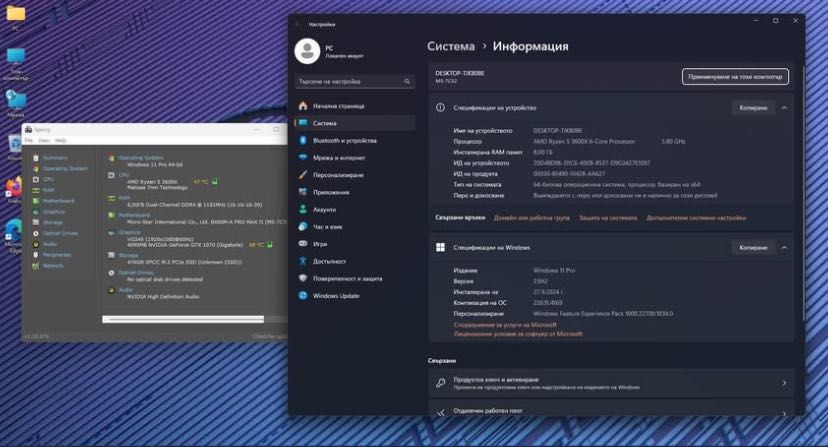The image size is (828, 447).
Task: Click the Motherboard heading in Speccy summary panel
Action: click(x=134, y=215)
